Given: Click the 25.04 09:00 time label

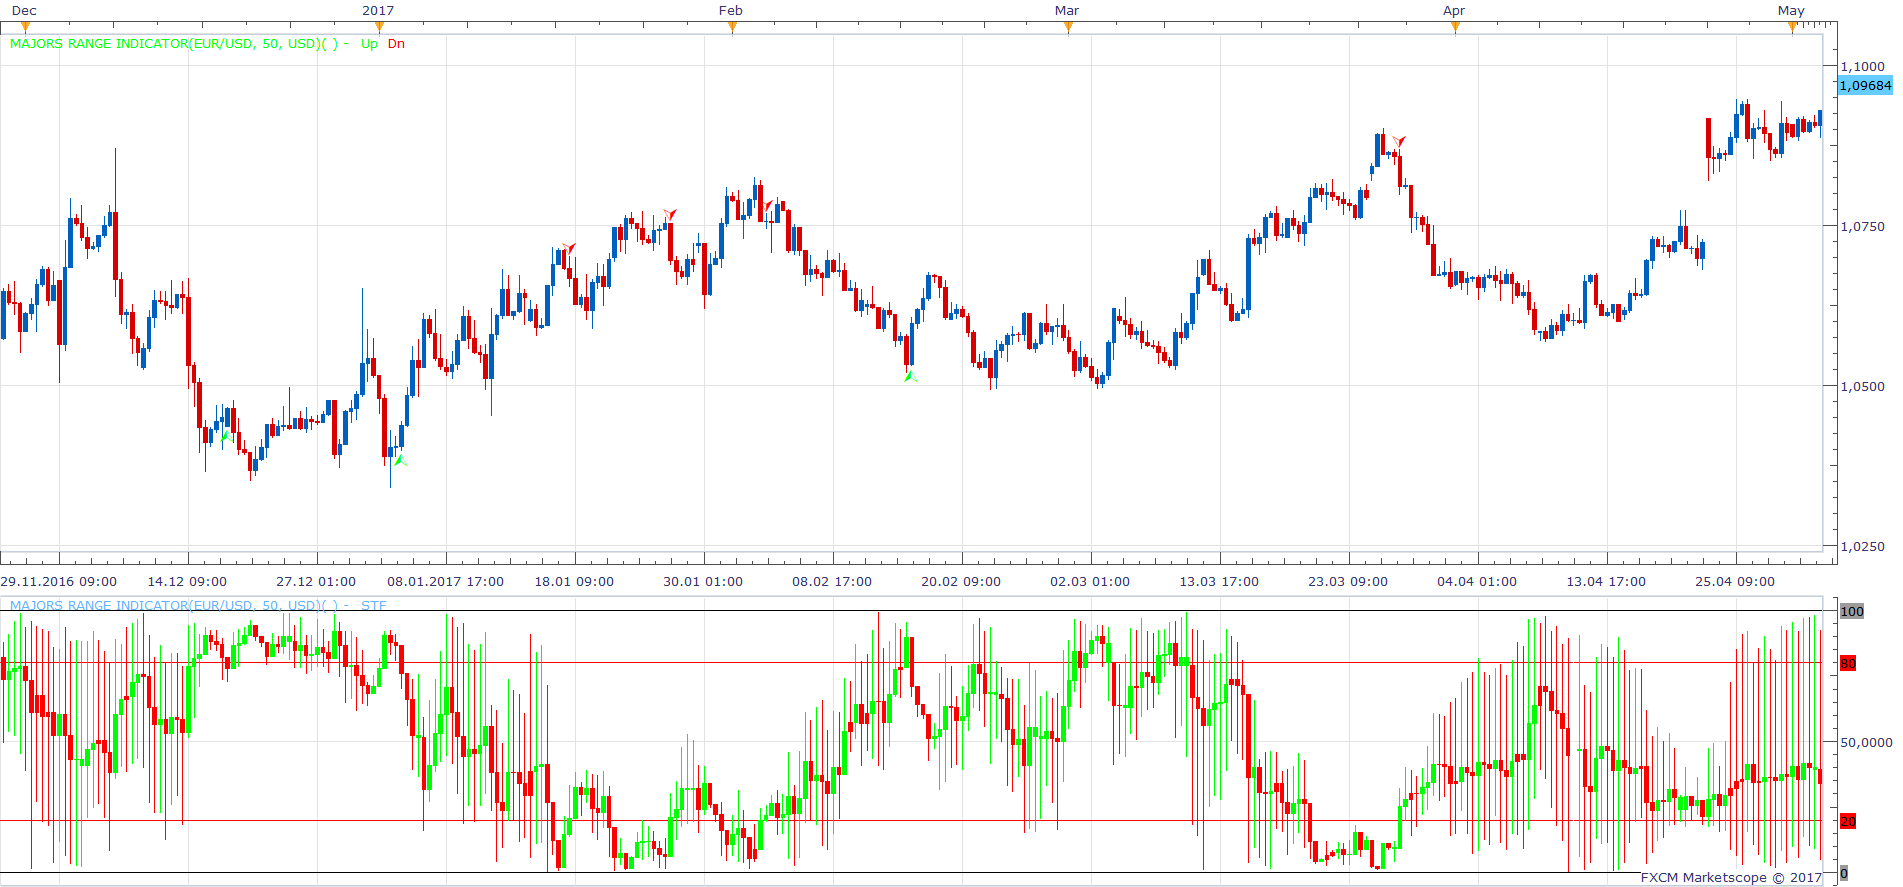Looking at the screenshot, I should click(1735, 581).
